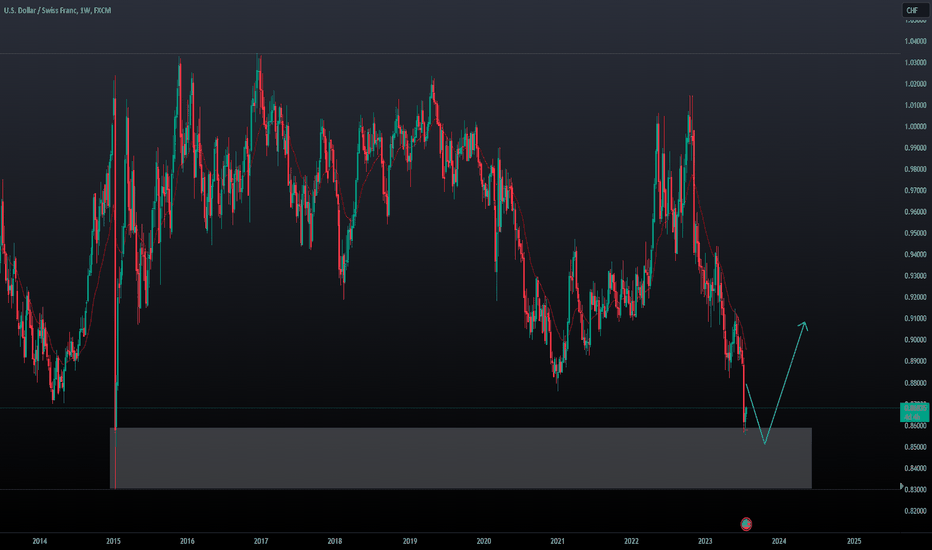Click the 0.96000 price axis label
The width and height of the screenshot is (932, 550).
pyautogui.click(x=915, y=212)
